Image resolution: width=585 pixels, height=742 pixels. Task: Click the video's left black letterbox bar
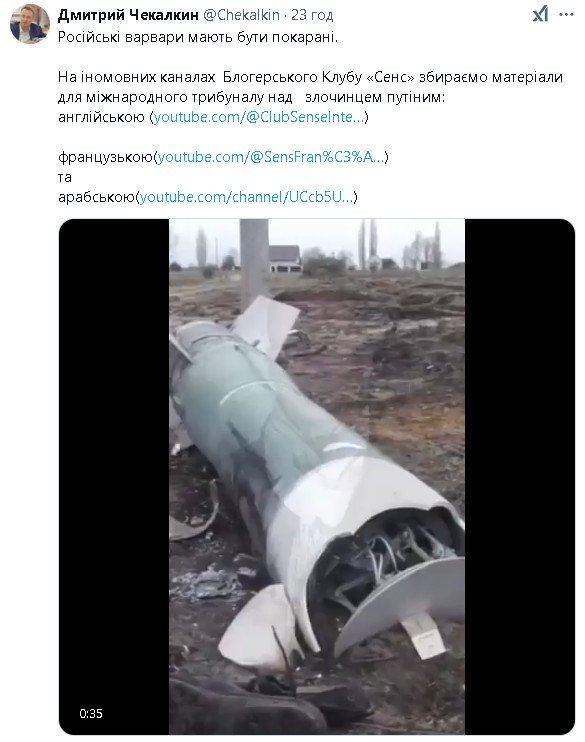coord(114,477)
